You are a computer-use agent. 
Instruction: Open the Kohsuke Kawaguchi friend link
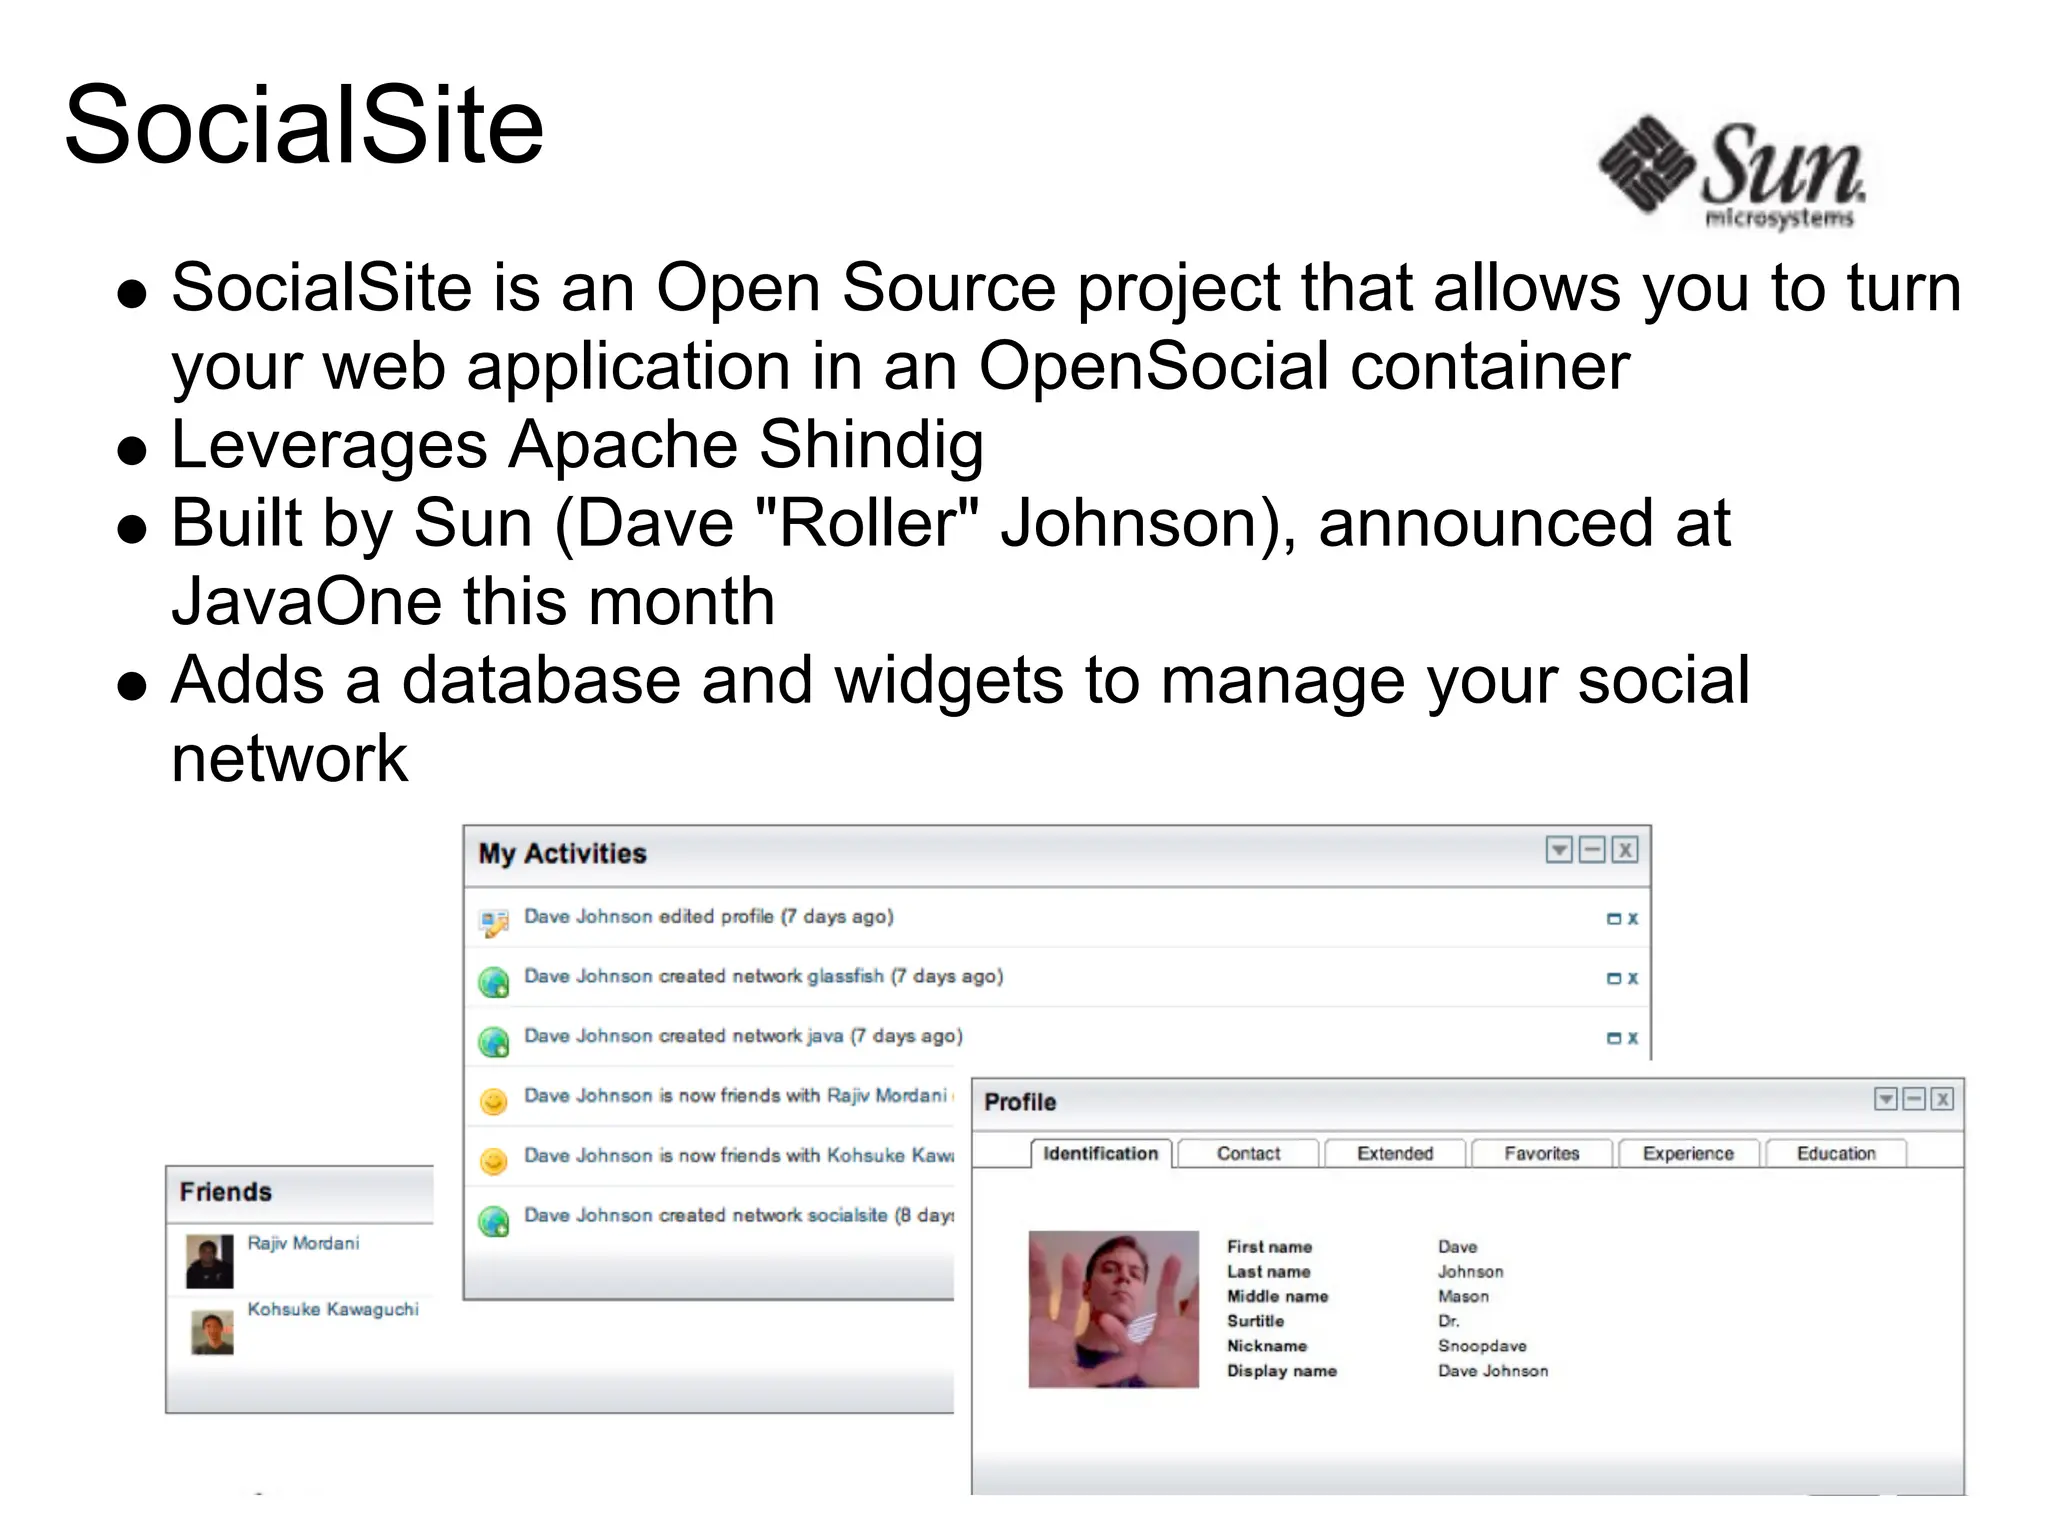(333, 1309)
